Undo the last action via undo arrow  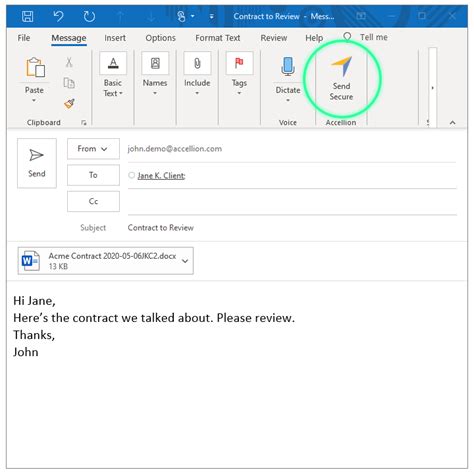[x=58, y=16]
